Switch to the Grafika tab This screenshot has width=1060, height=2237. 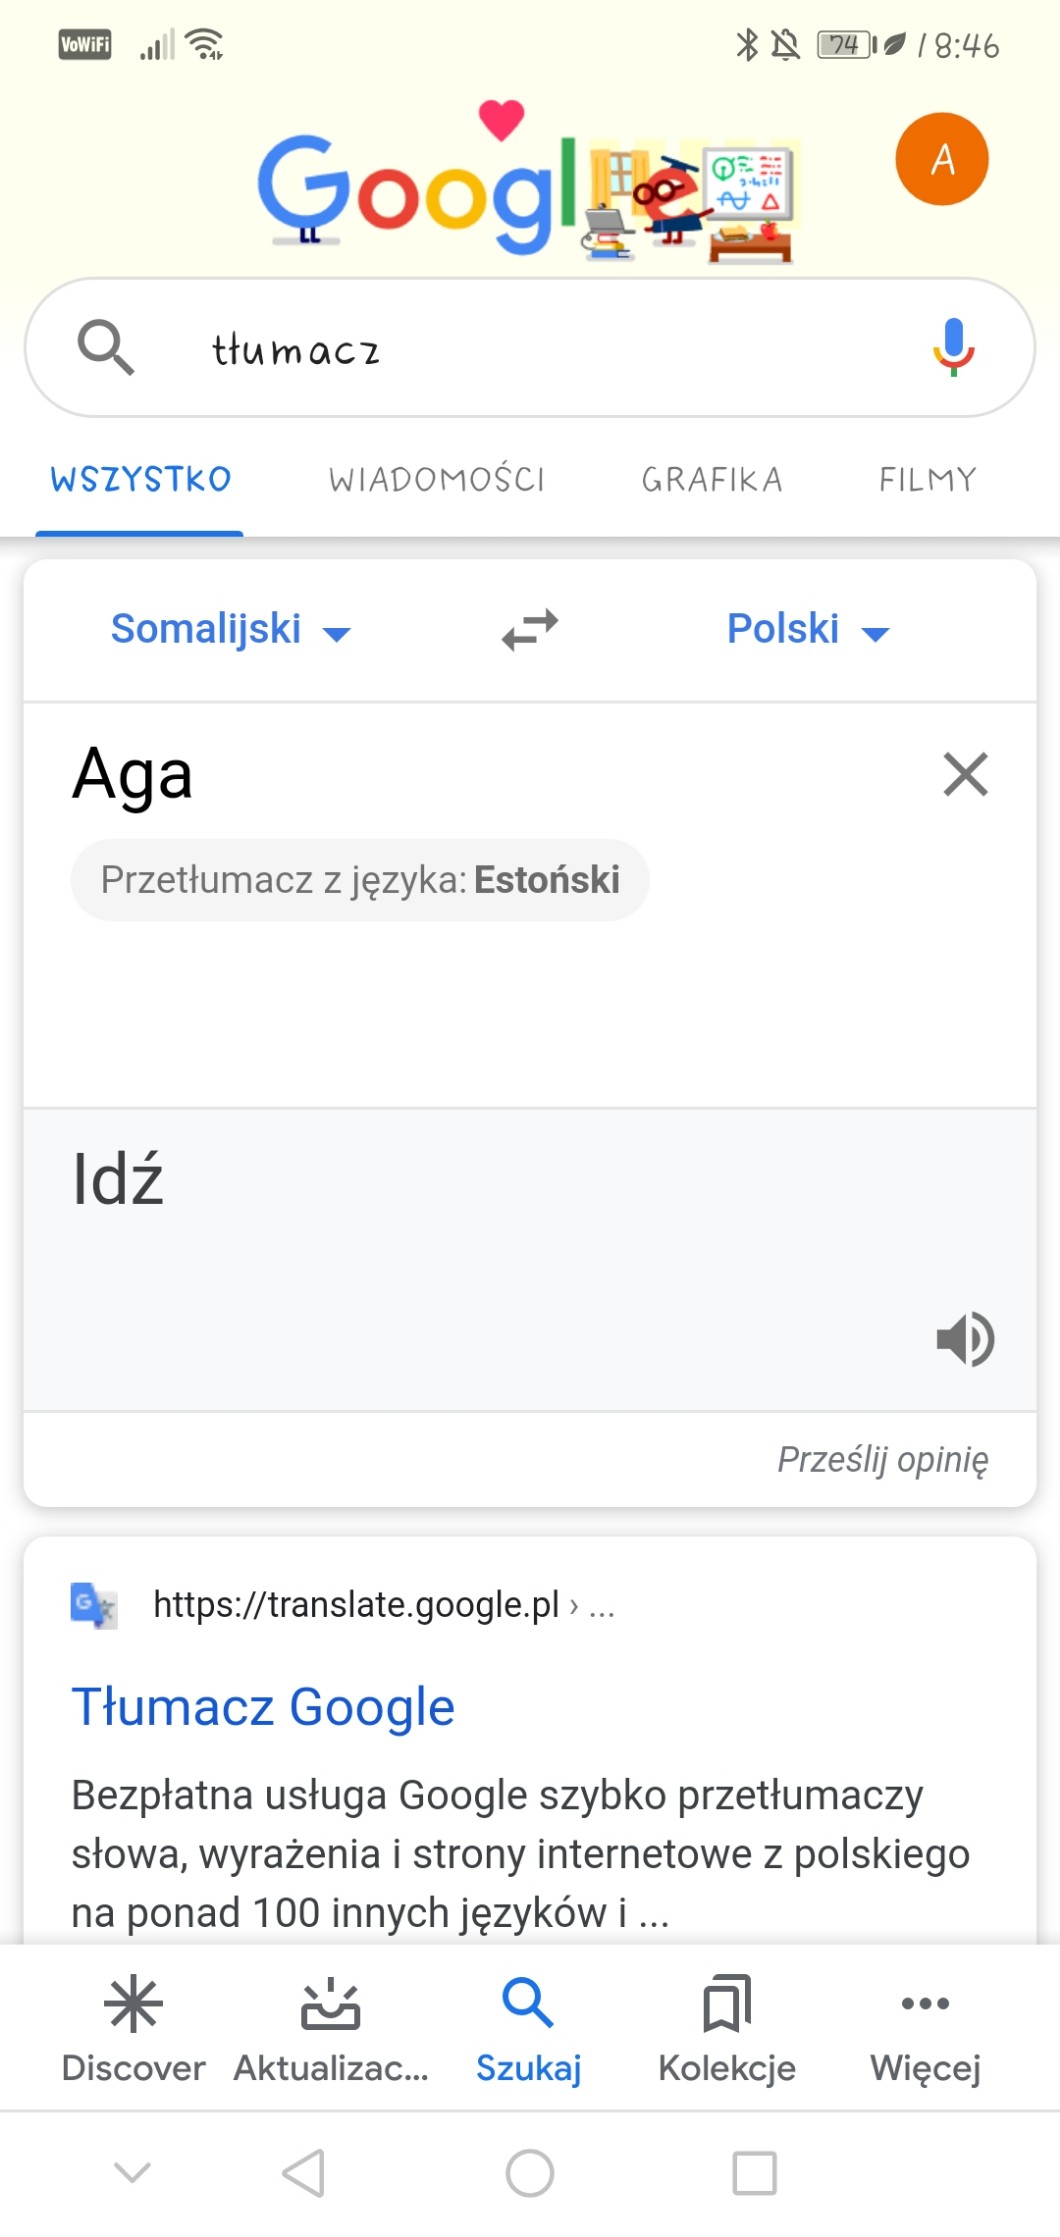712,480
